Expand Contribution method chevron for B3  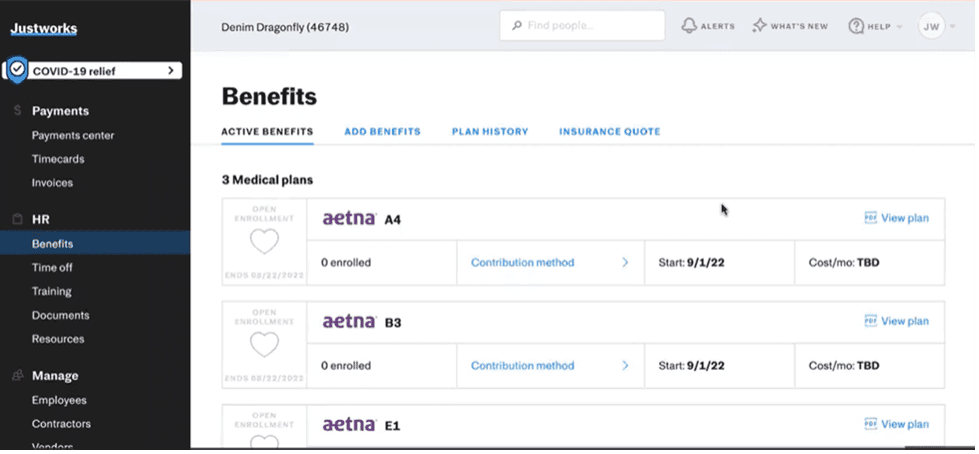click(x=625, y=366)
